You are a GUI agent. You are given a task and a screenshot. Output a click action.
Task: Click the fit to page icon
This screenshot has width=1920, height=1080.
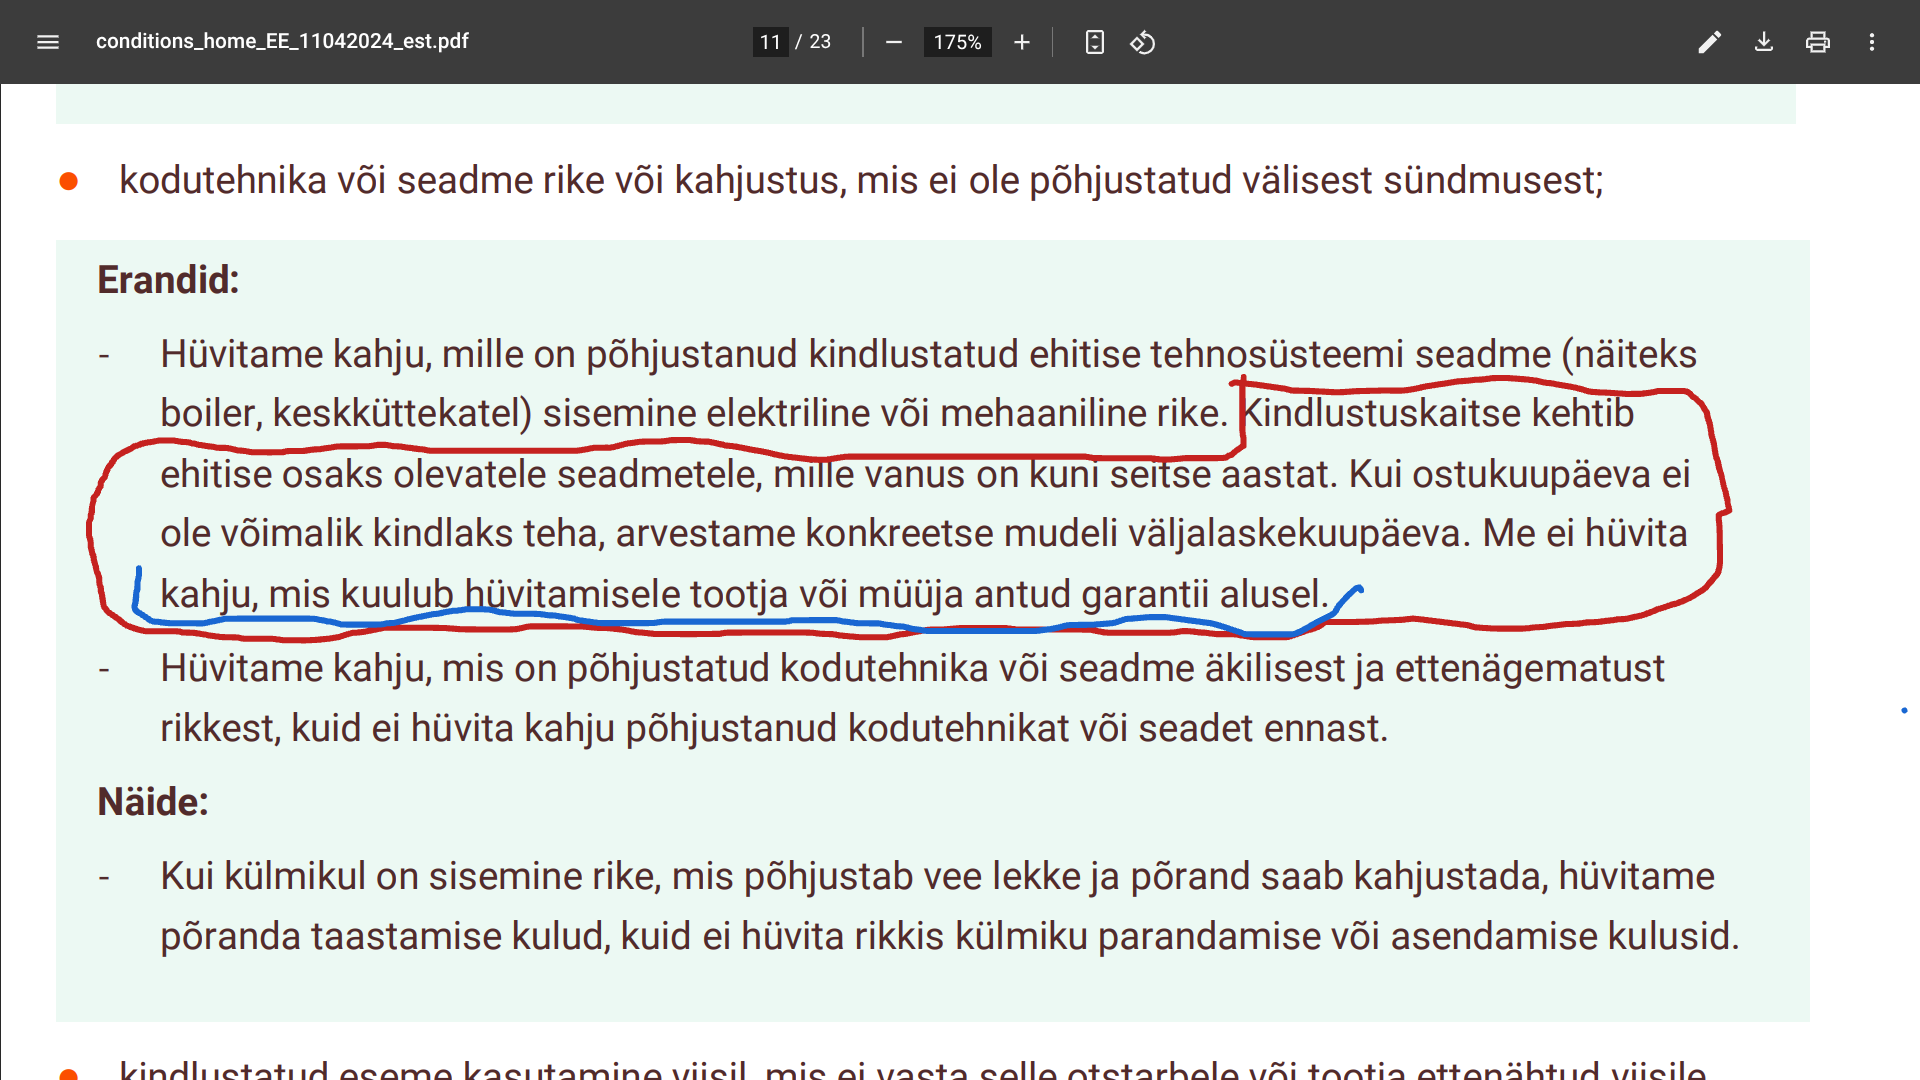(1094, 42)
